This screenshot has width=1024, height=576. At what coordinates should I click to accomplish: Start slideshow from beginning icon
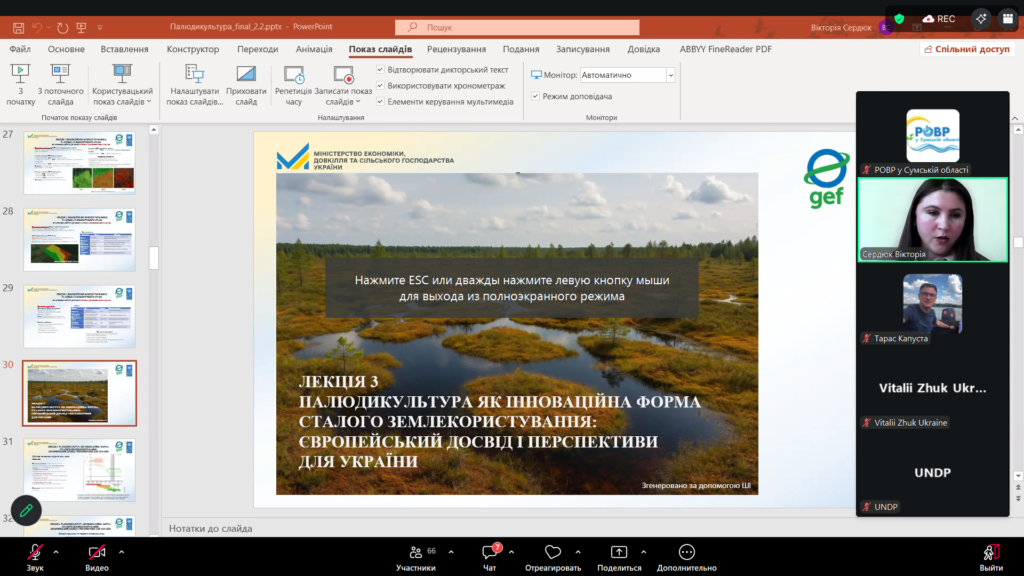20,74
